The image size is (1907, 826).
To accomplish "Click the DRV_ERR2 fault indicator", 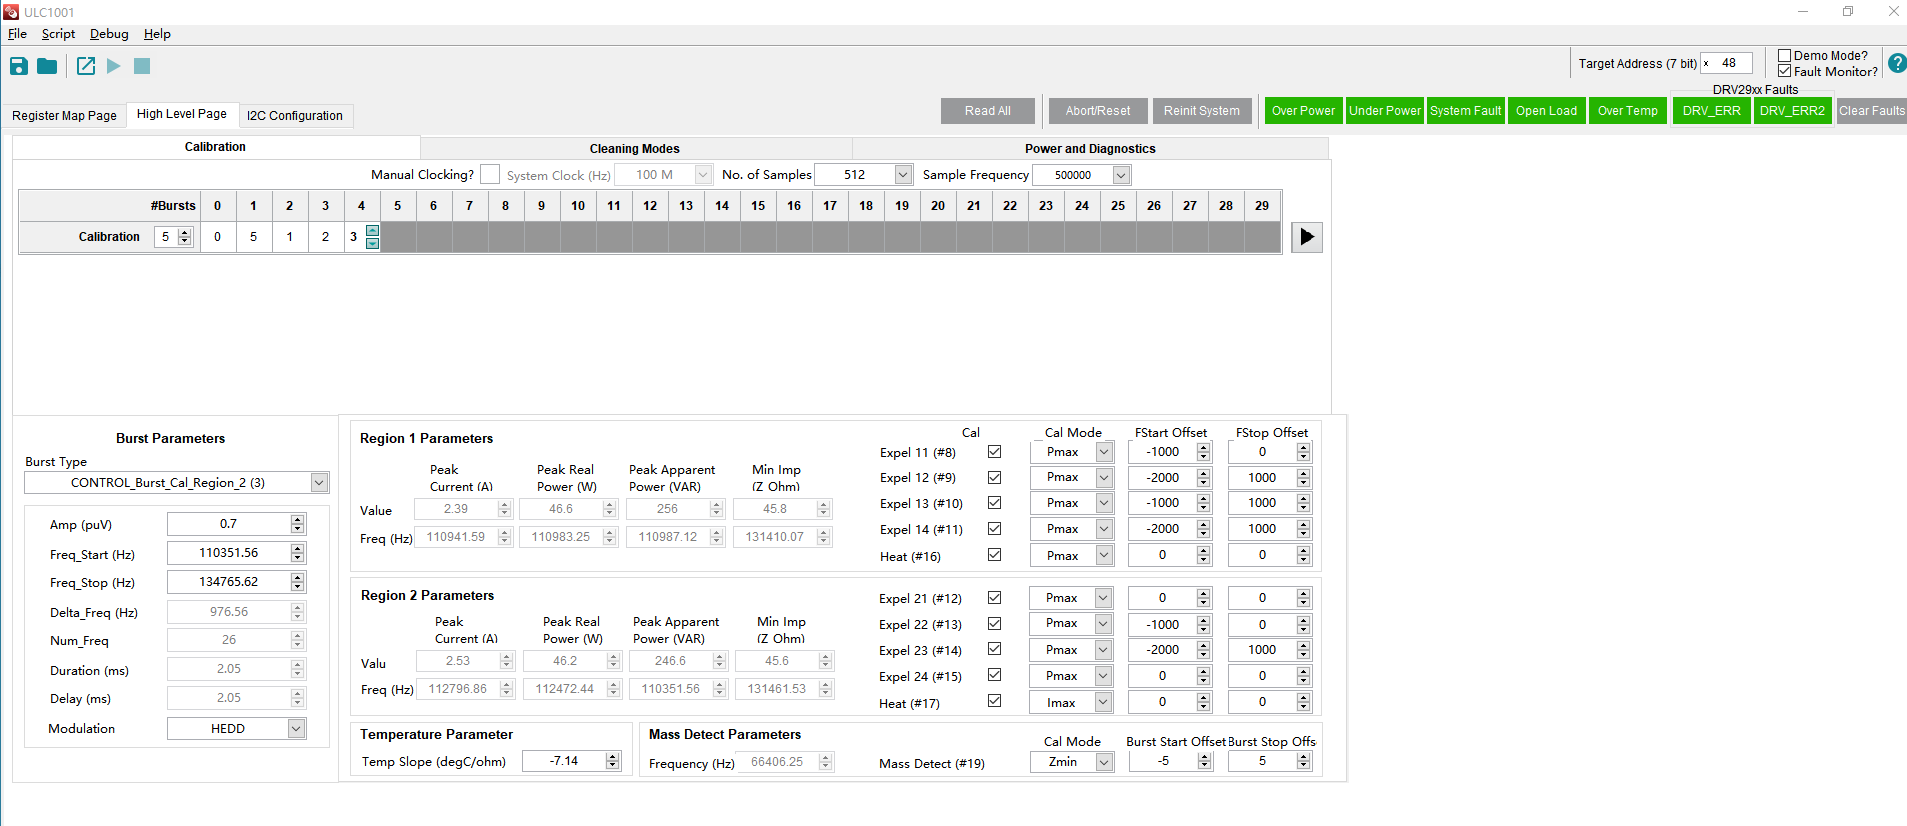I will click(x=1792, y=111).
